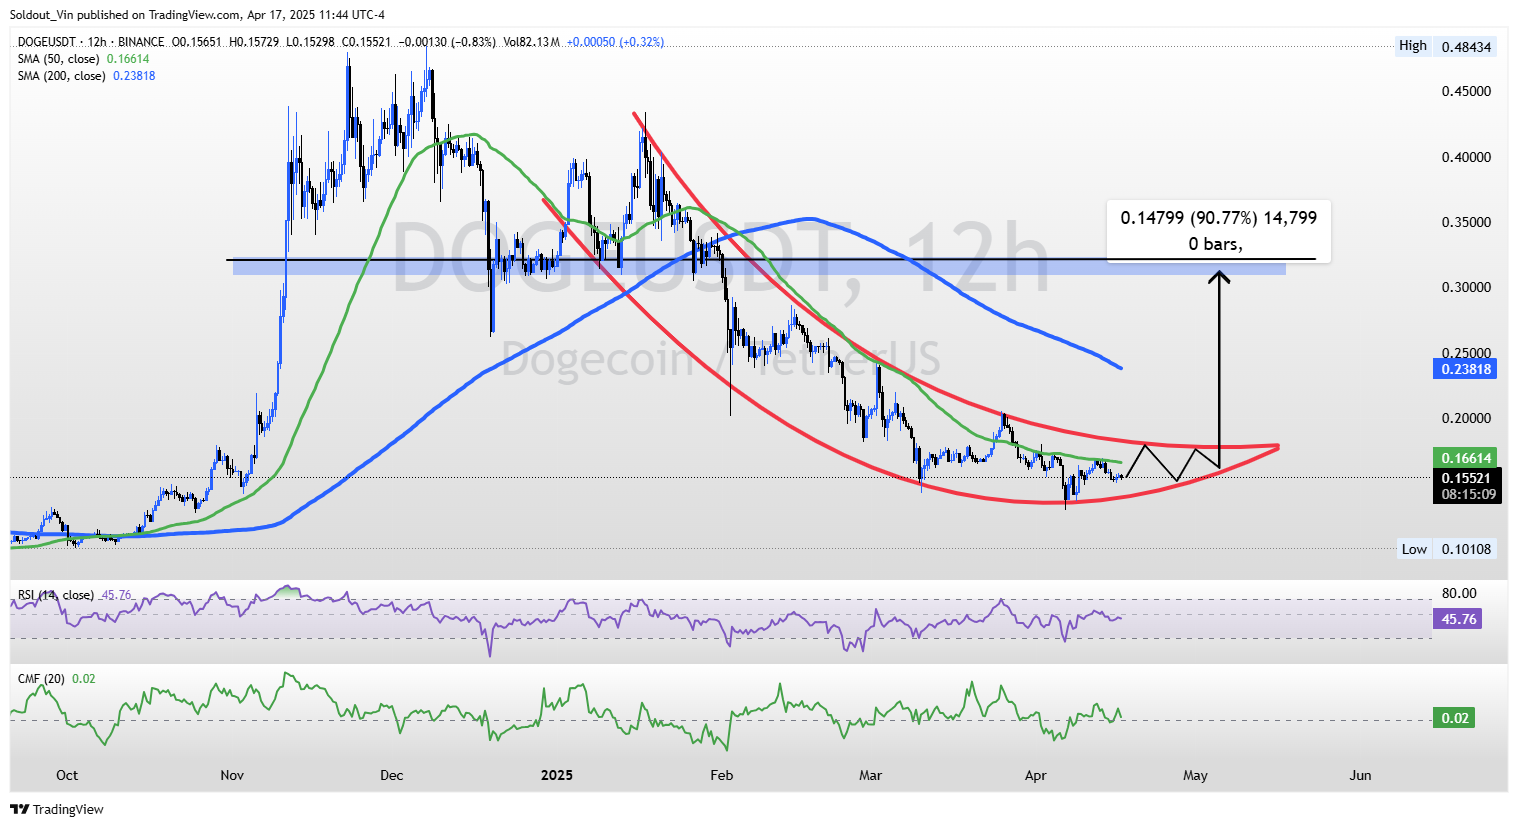The width and height of the screenshot is (1518, 827).
Task: Click the black 0.15521 current price tag
Action: point(1466,478)
